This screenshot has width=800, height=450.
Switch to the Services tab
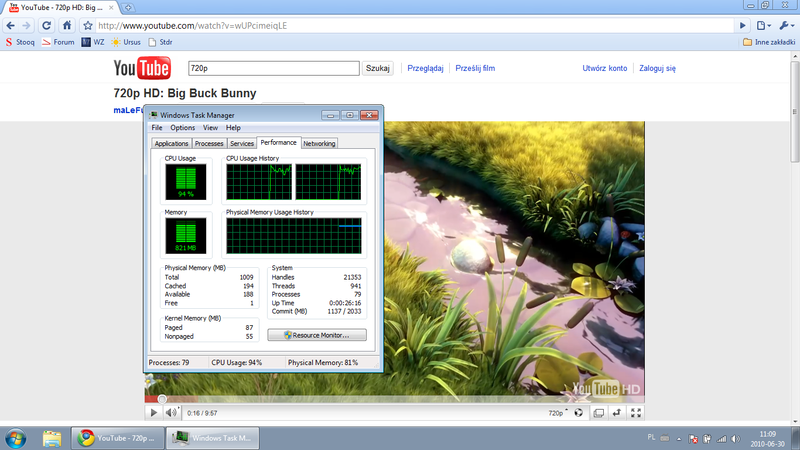pos(242,143)
